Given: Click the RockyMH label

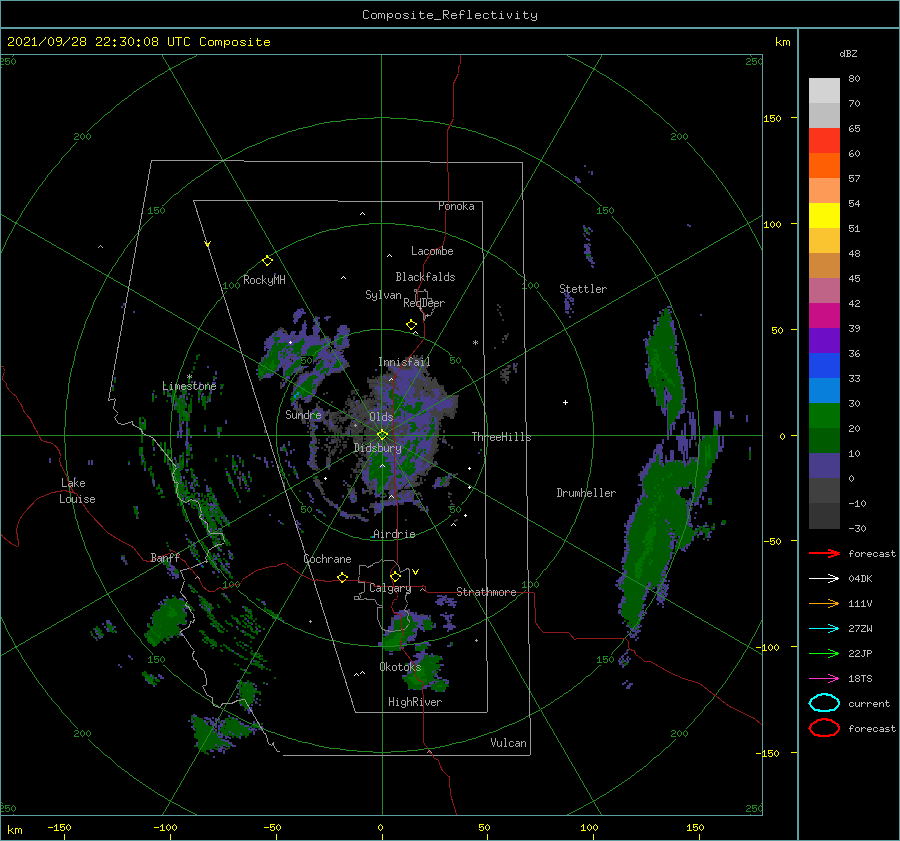Looking at the screenshot, I should [264, 280].
